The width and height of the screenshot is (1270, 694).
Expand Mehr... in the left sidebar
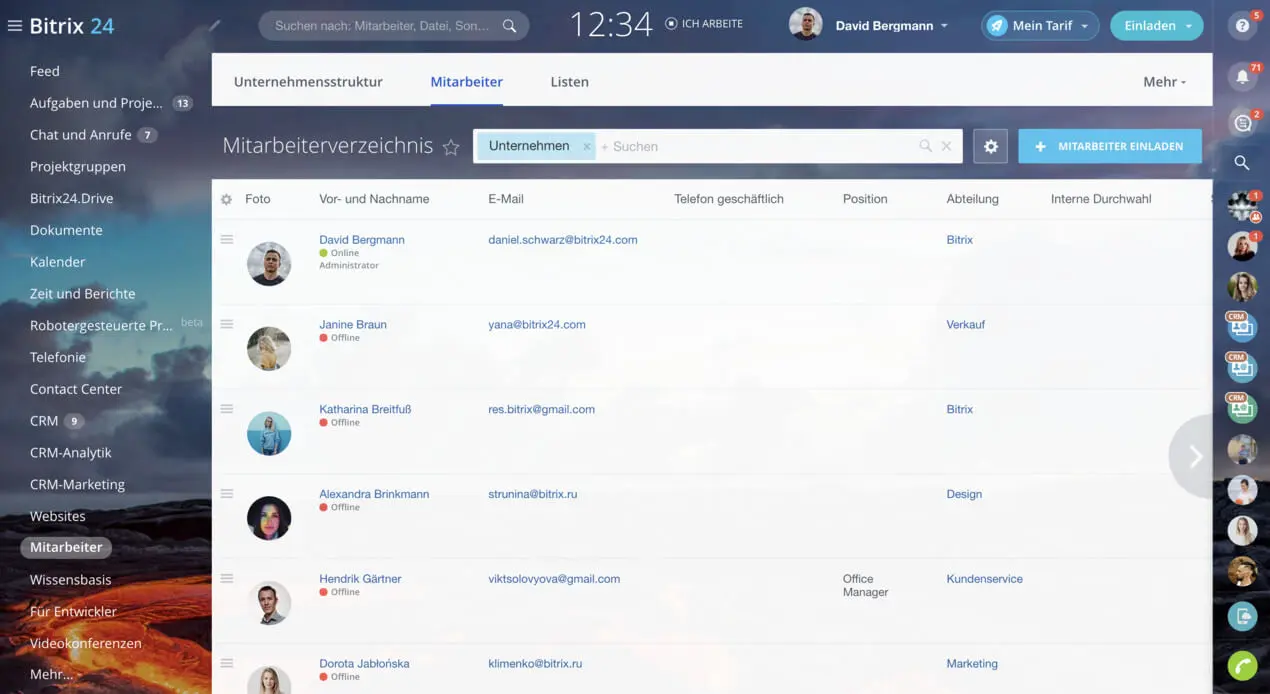tap(51, 675)
